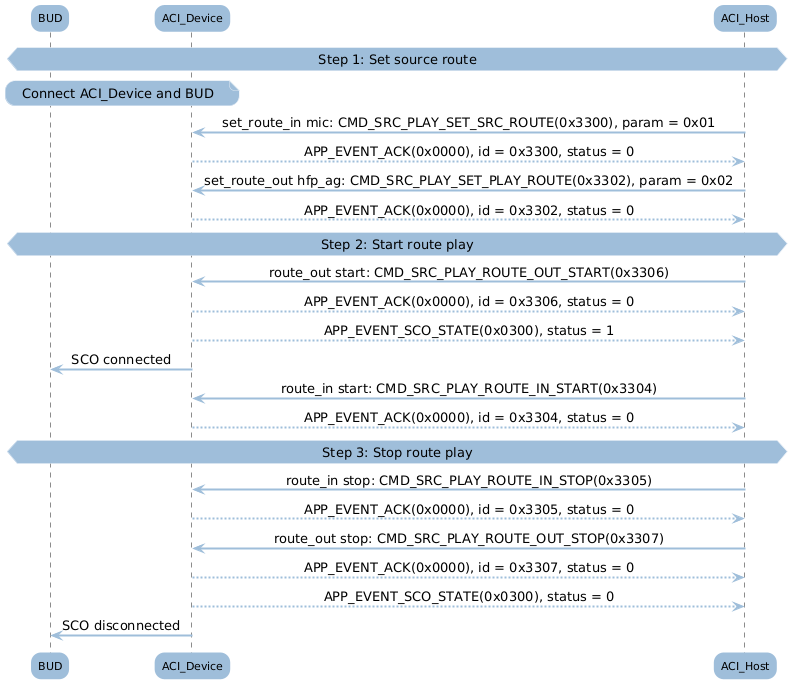Click the top BUD participant box

50,18
